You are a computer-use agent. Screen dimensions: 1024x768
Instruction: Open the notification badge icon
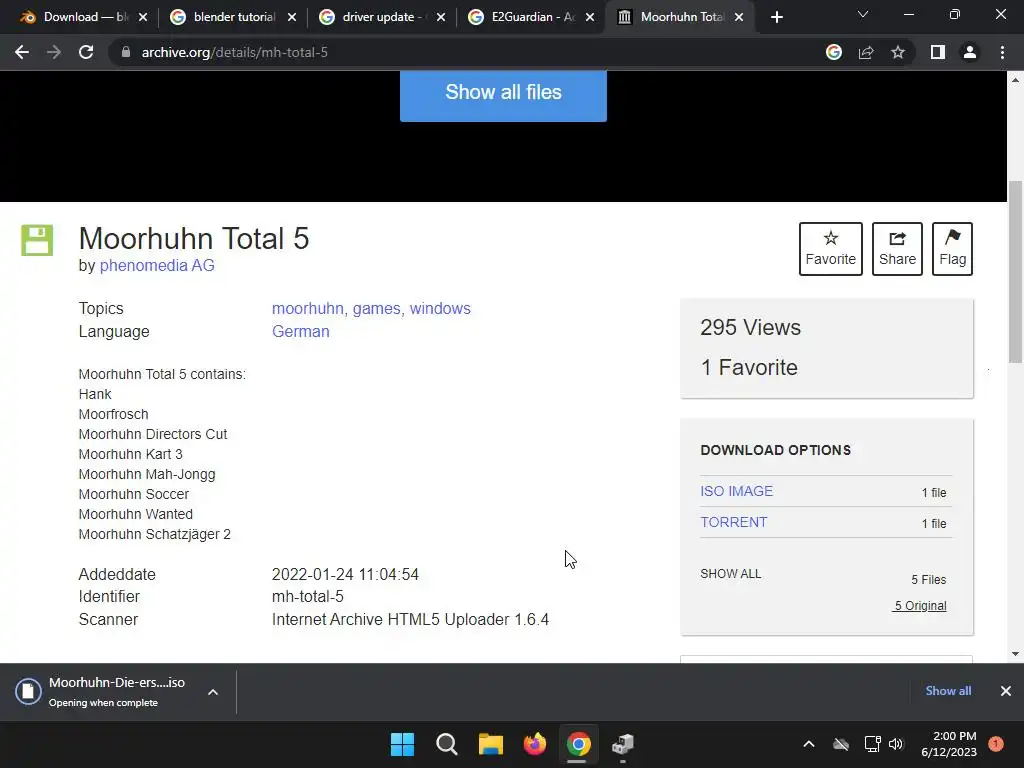[996, 744]
